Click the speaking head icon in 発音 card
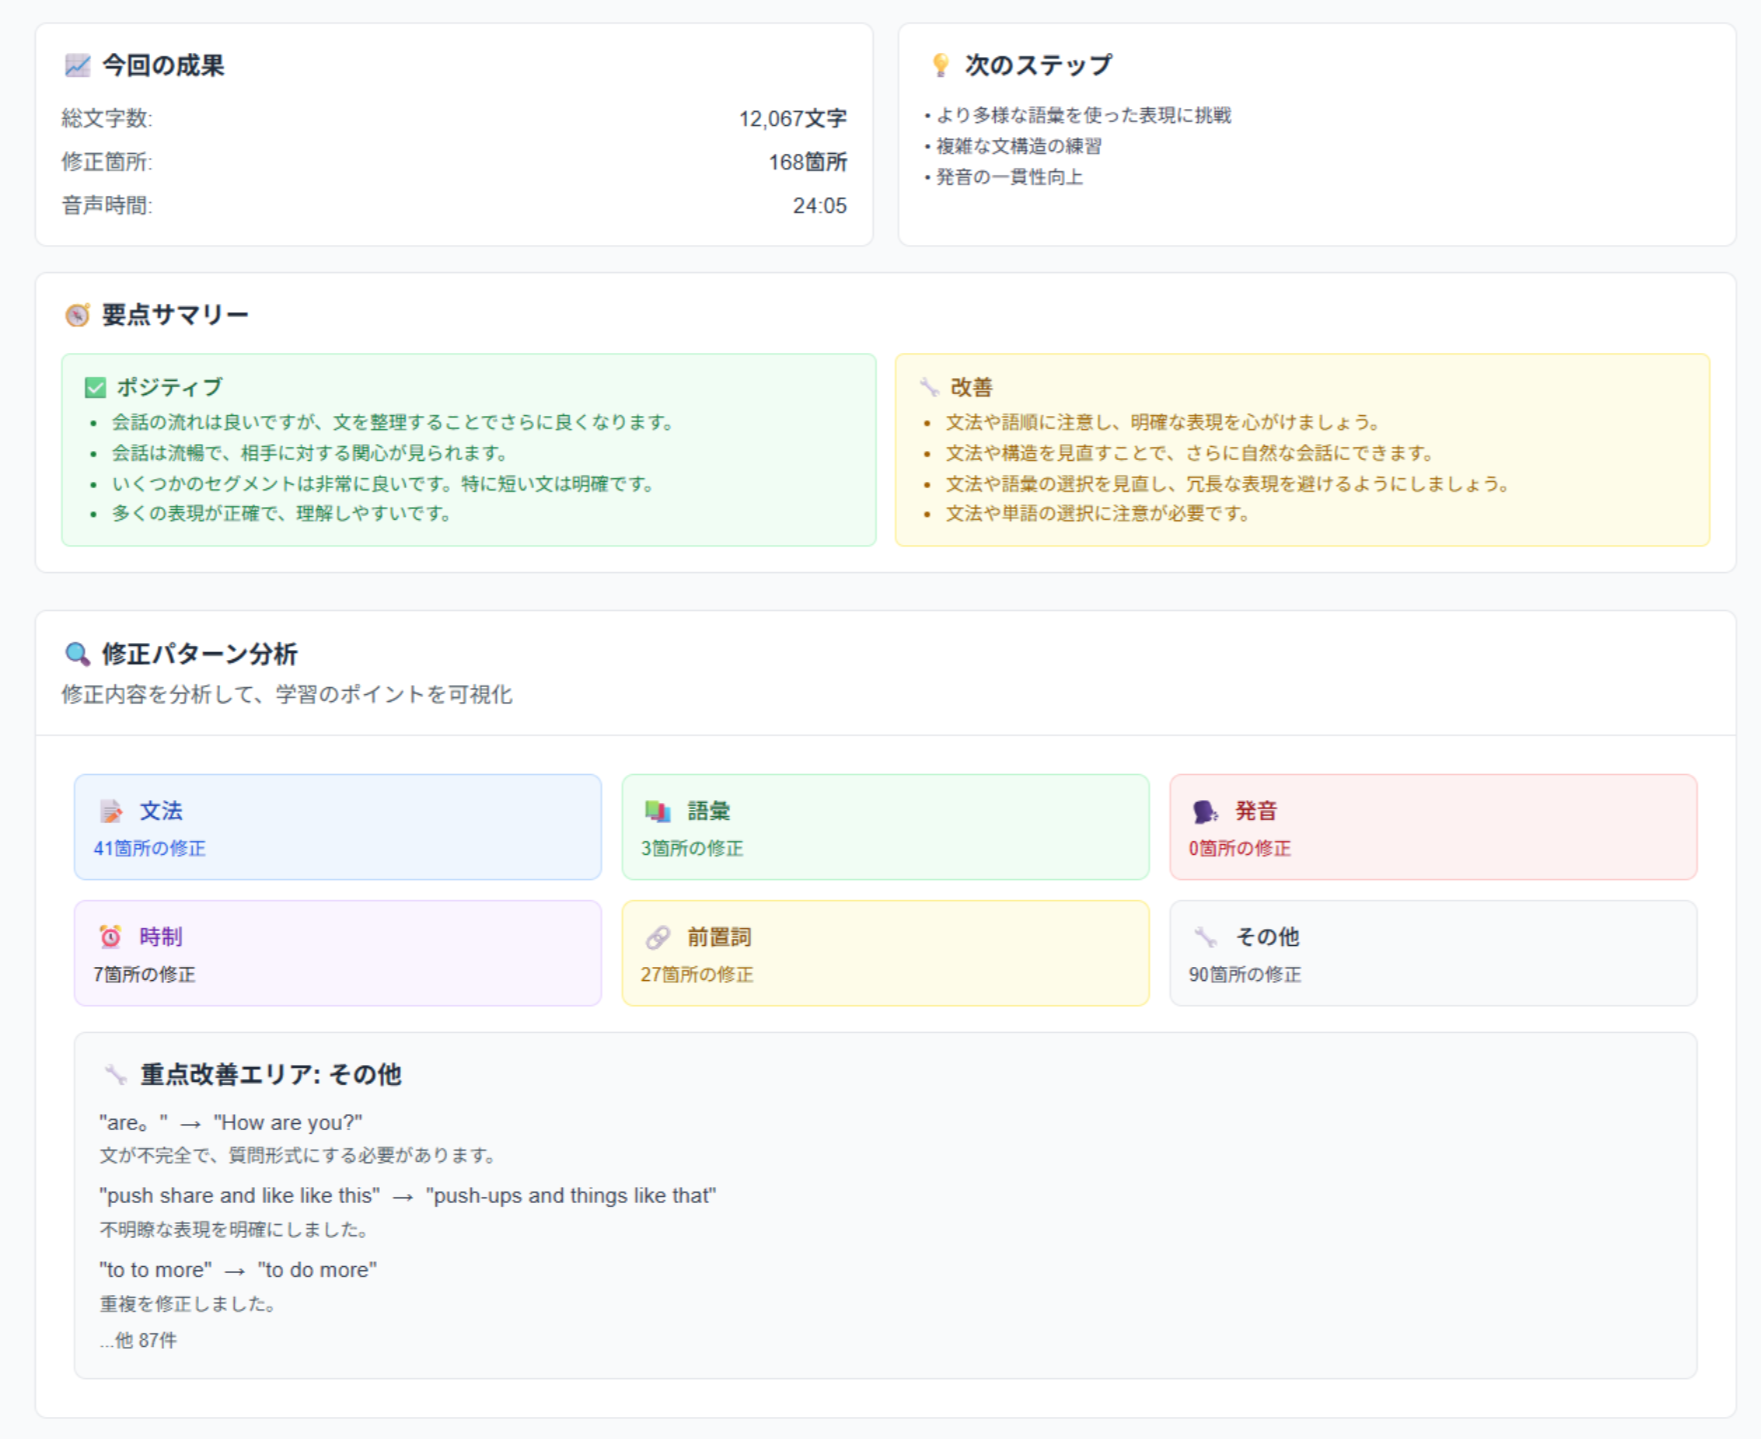The image size is (1761, 1439). tap(1205, 811)
